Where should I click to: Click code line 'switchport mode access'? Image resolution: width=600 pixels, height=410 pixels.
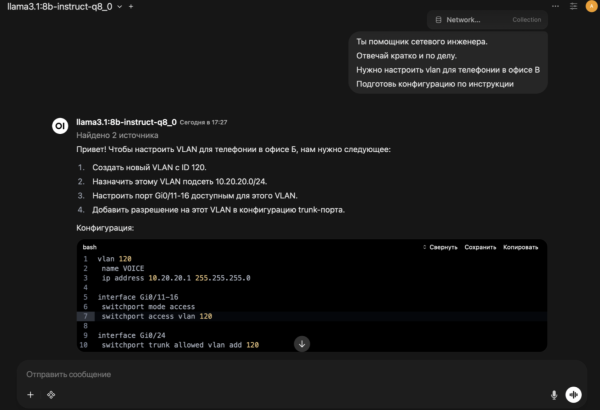[x=148, y=307]
